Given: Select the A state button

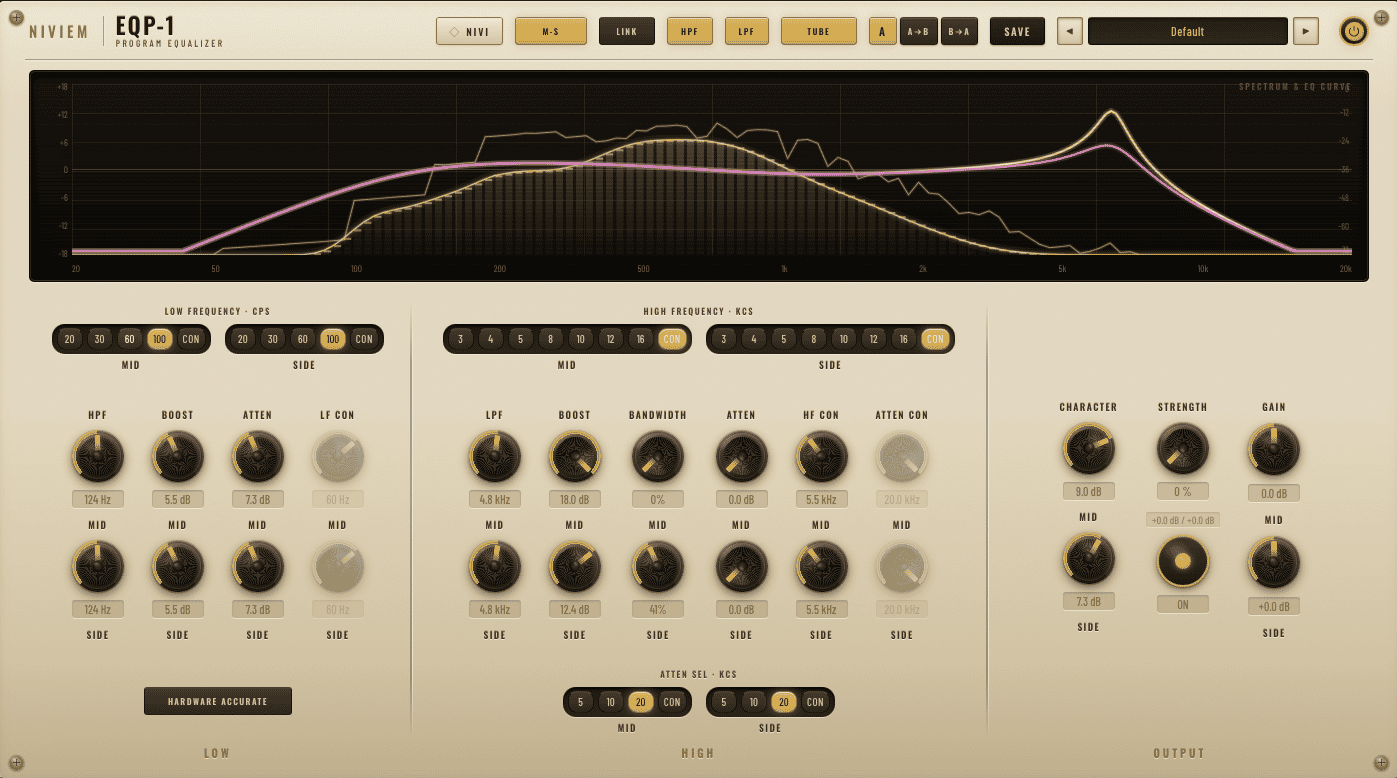Looking at the screenshot, I should (882, 31).
